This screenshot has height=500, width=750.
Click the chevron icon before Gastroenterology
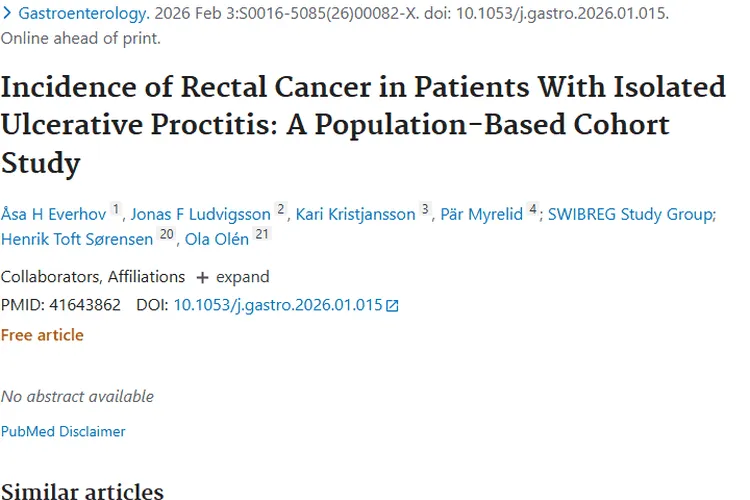tap(7, 15)
